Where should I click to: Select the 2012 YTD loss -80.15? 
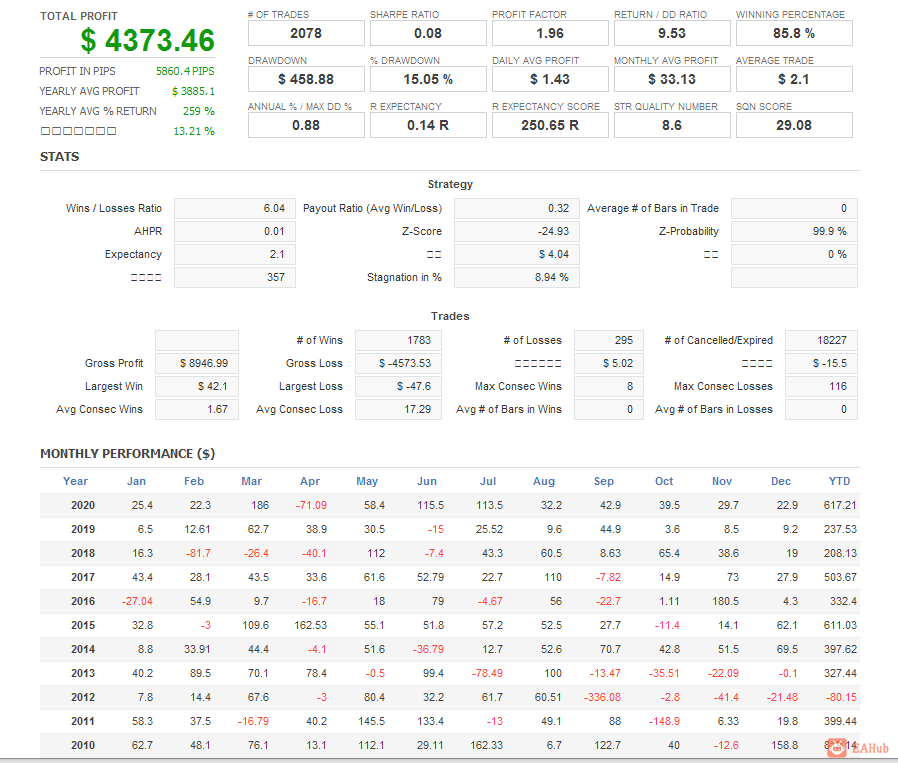[841, 697]
